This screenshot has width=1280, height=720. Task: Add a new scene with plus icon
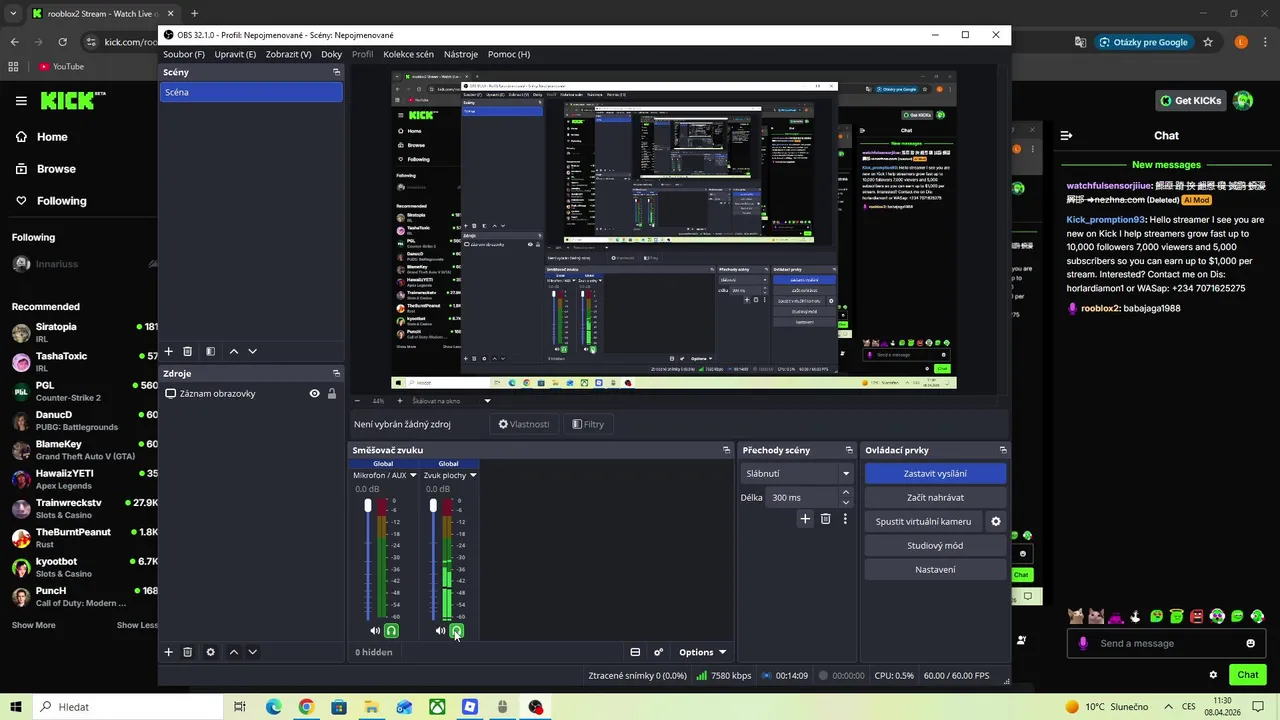tap(168, 352)
